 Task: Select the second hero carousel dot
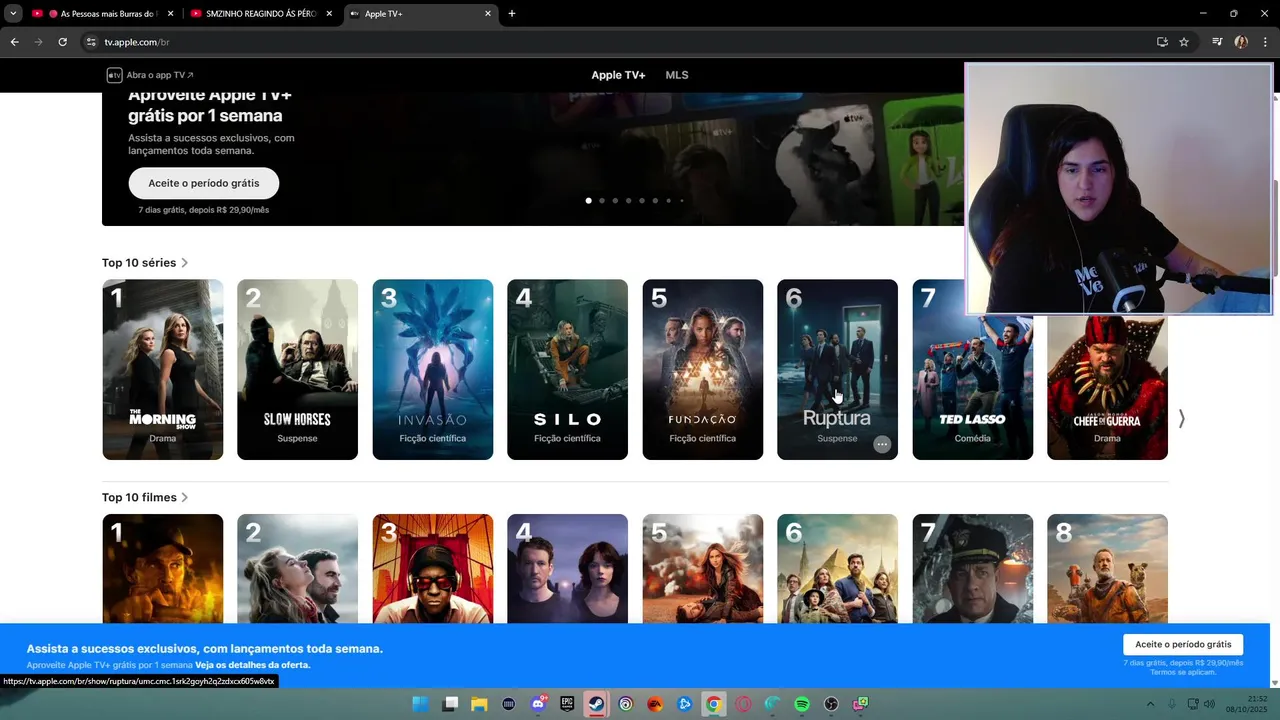[602, 201]
